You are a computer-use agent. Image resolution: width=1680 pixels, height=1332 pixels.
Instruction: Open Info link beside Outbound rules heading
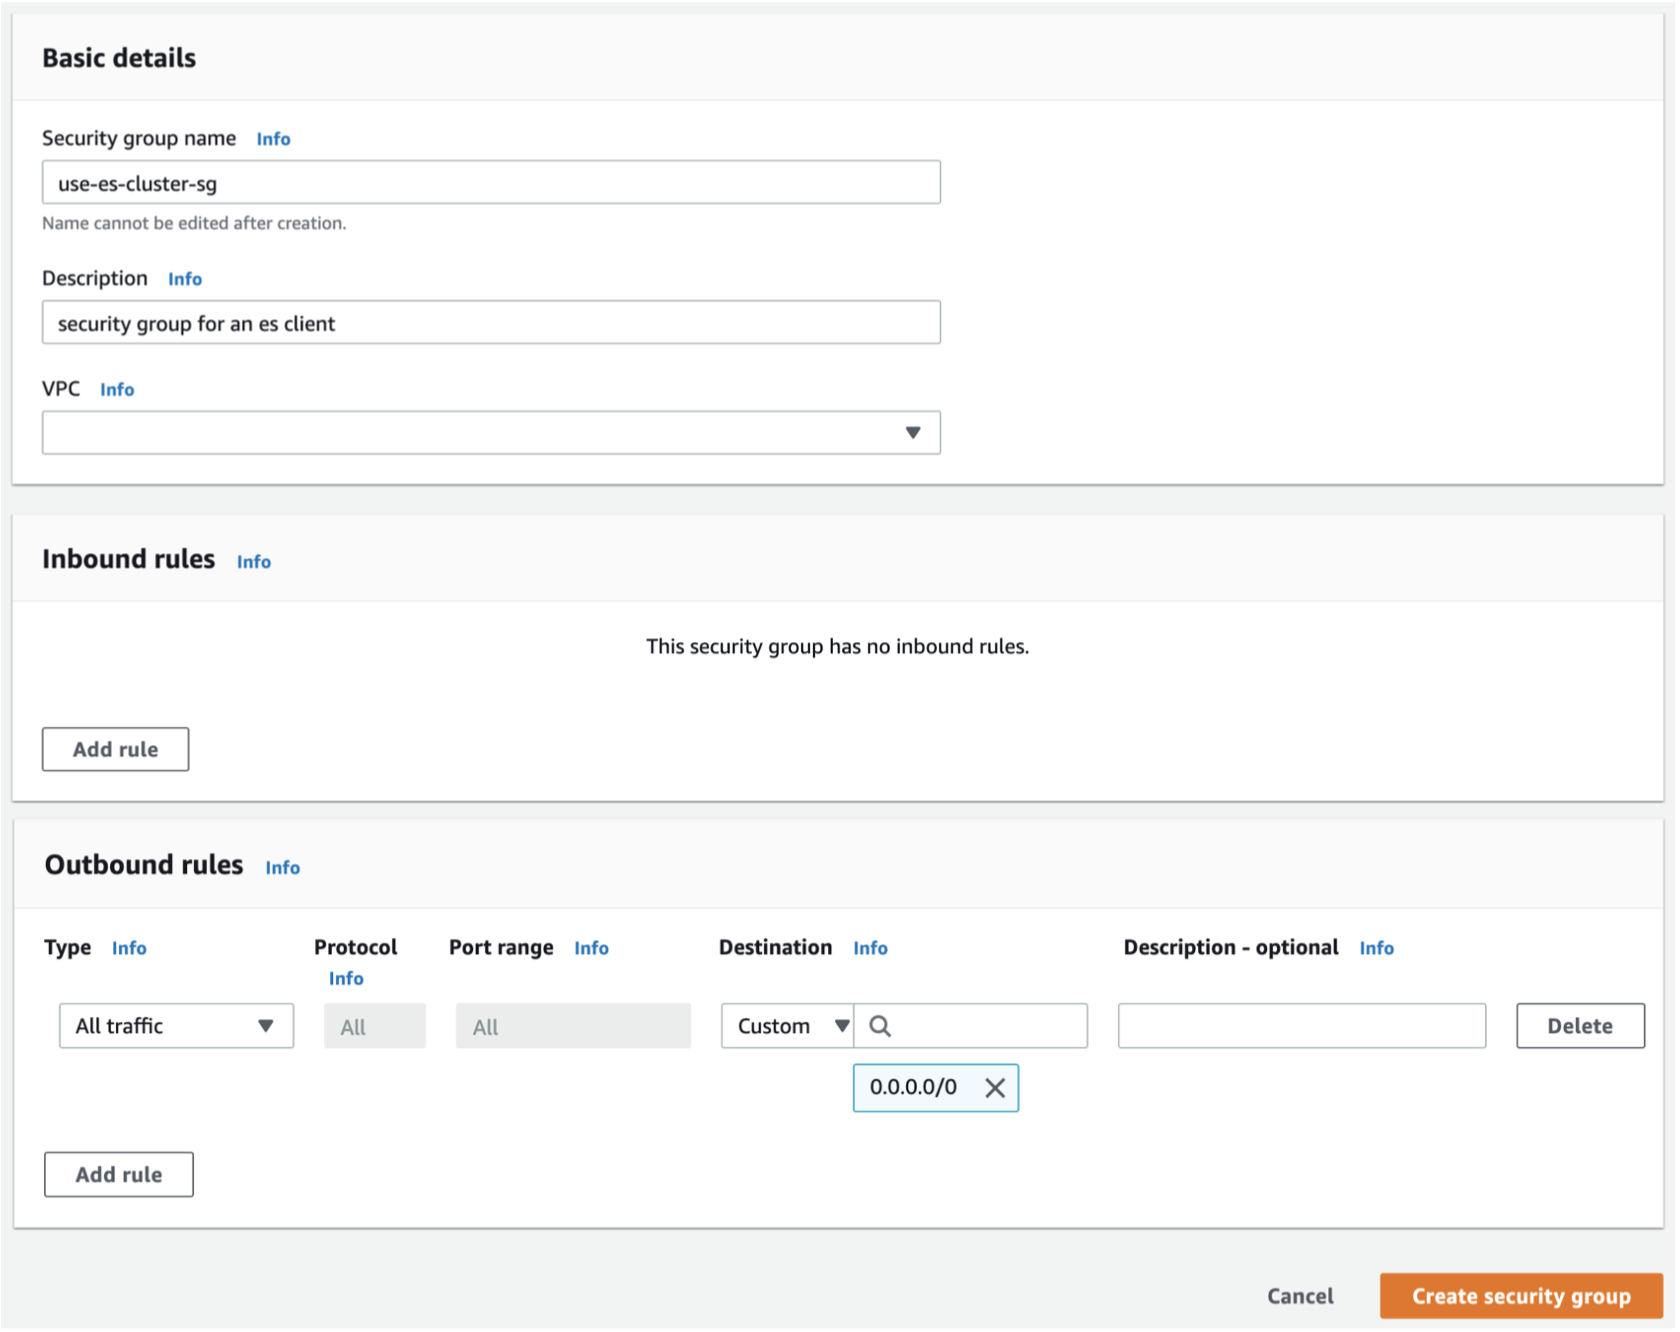click(283, 868)
